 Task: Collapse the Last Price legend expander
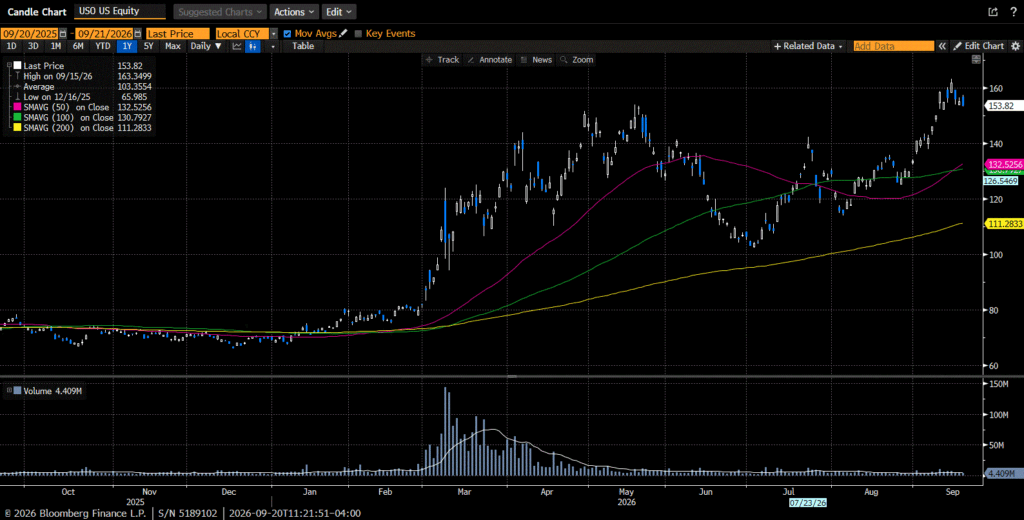click(10, 65)
